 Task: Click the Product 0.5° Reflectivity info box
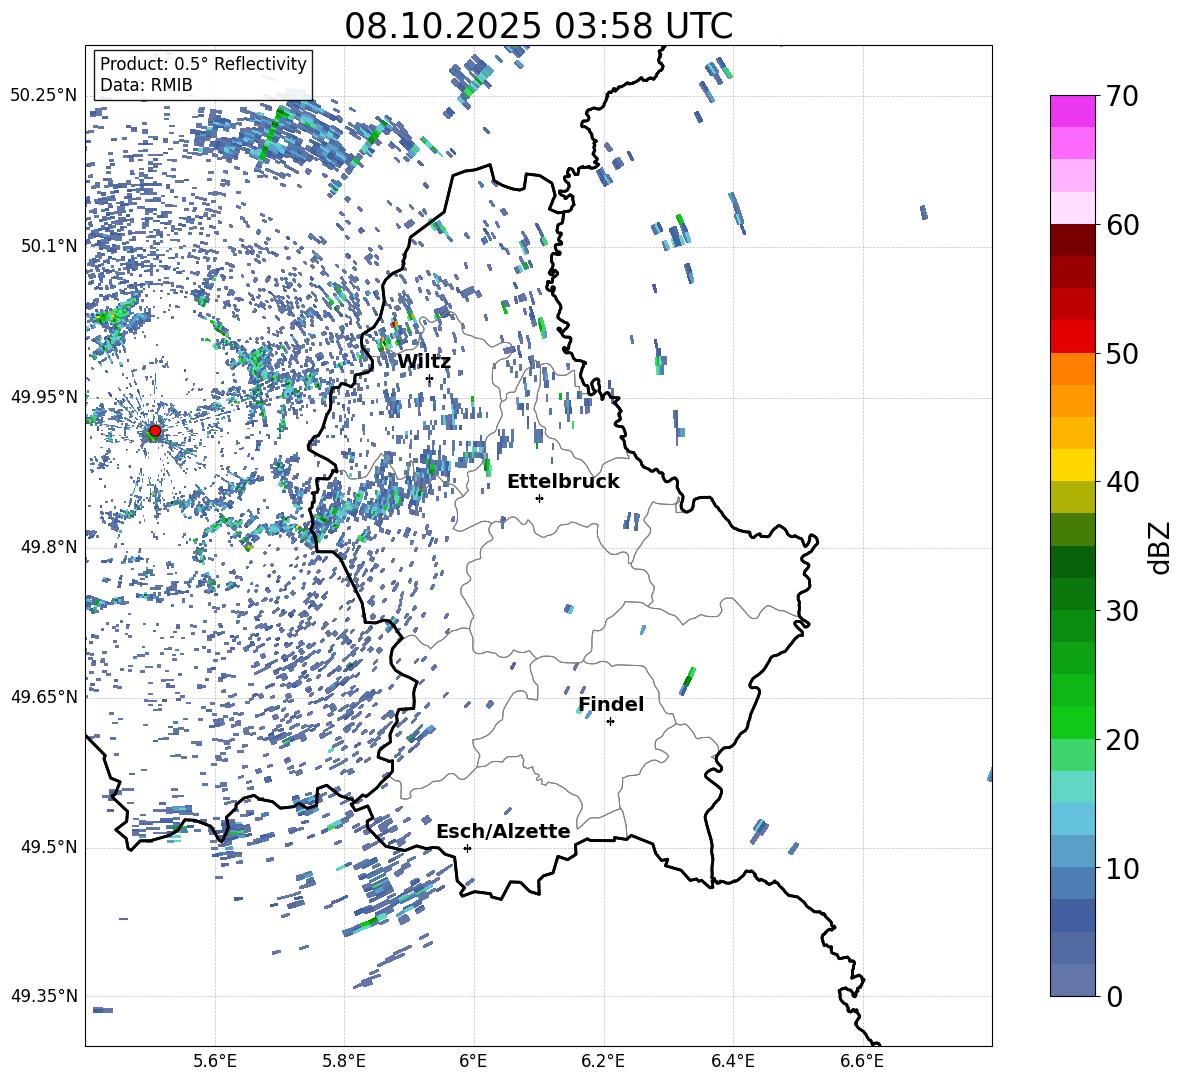click(203, 75)
